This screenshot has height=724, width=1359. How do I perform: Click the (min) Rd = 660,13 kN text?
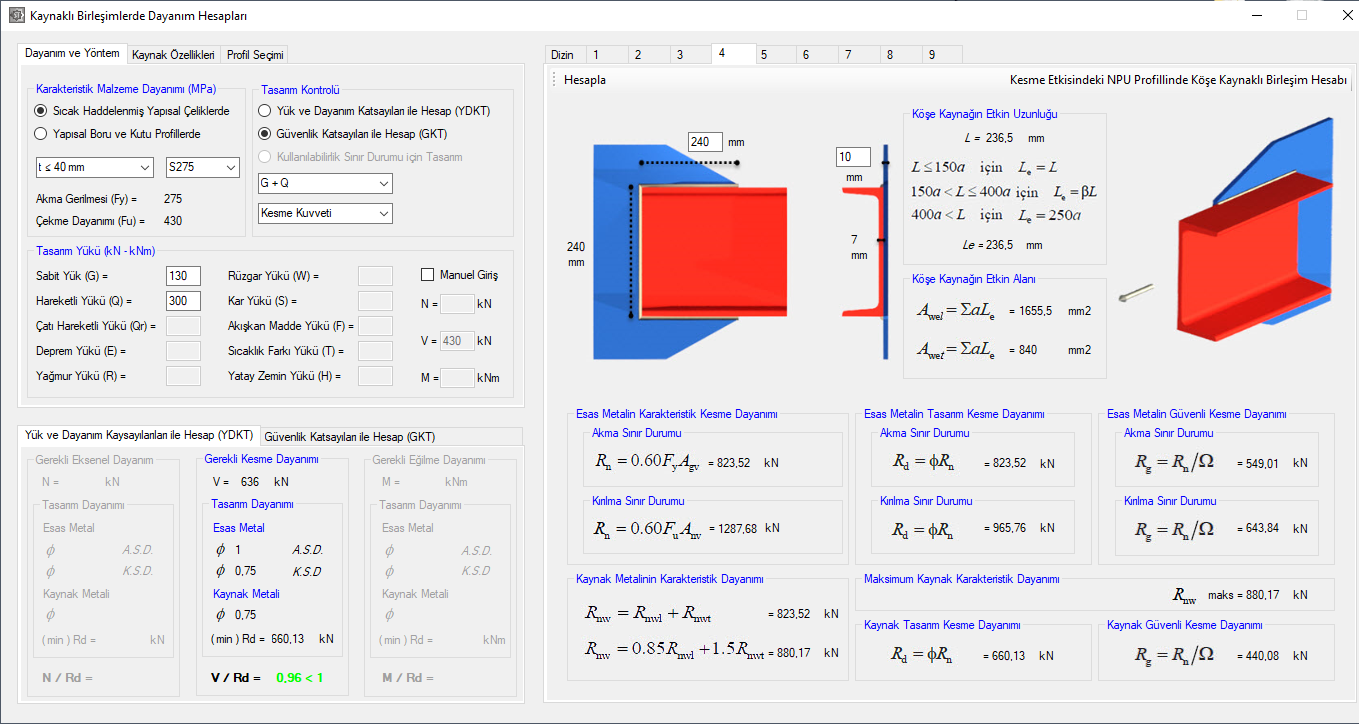pyautogui.click(x=272, y=639)
